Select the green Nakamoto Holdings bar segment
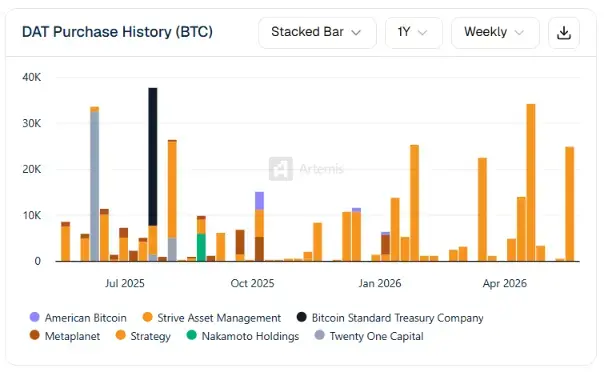The width and height of the screenshot is (609, 373). 201,248
